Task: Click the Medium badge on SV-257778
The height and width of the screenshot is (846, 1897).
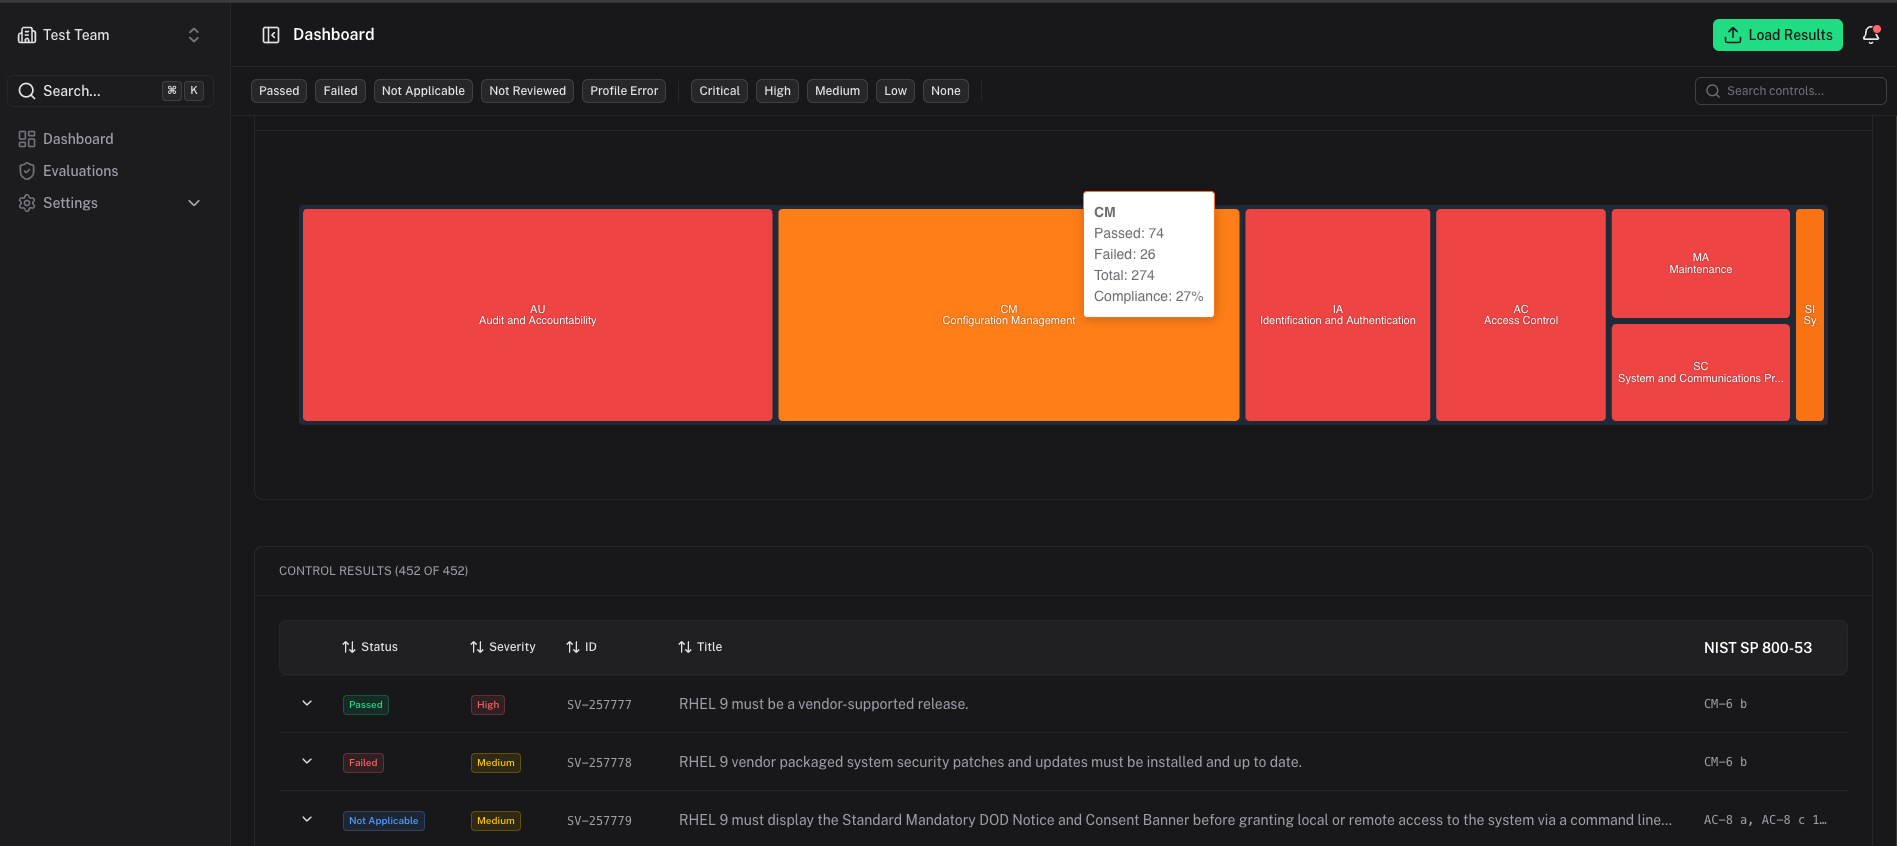Action: click(496, 763)
